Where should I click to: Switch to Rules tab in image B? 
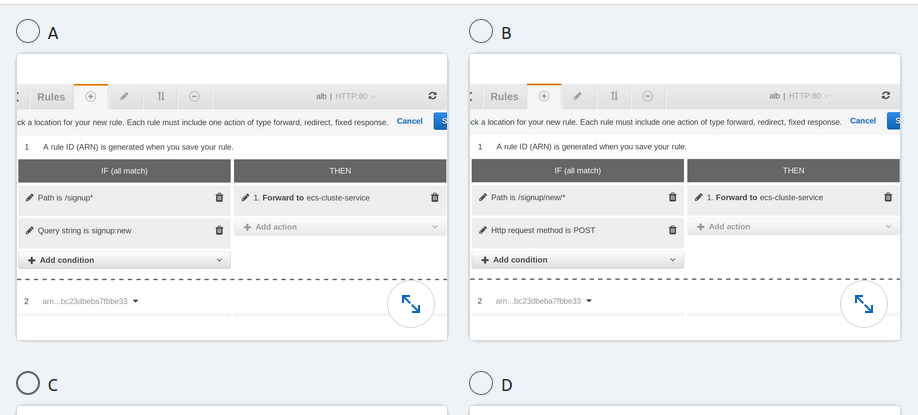(504, 97)
